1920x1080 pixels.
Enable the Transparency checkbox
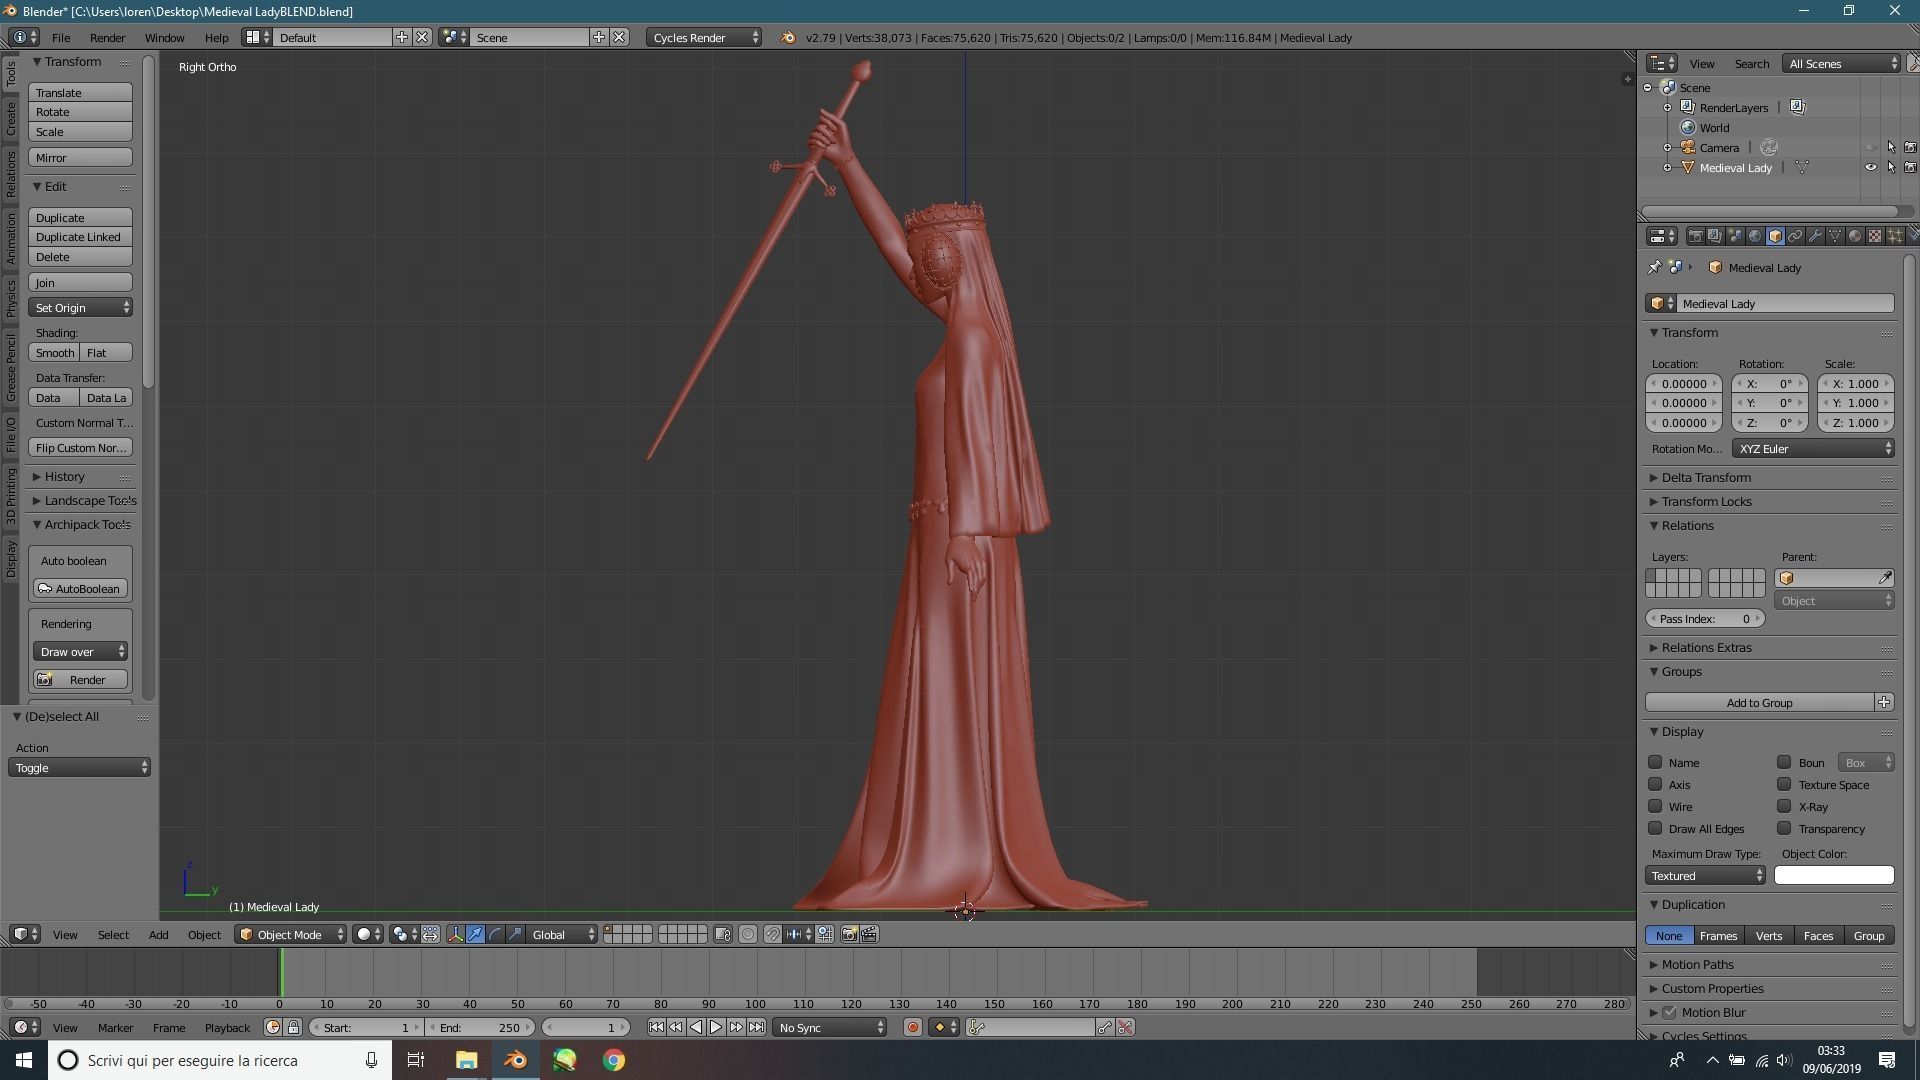pyautogui.click(x=1784, y=828)
